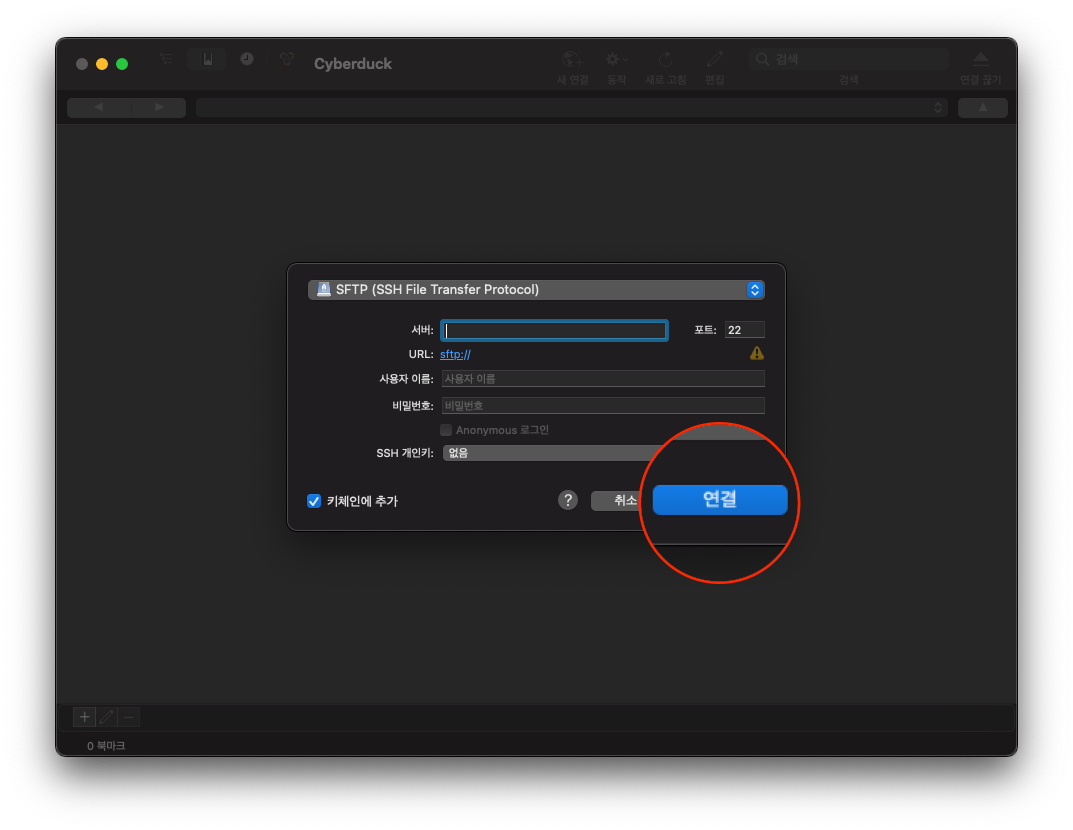Click the 비밀번호 password field
Screen dimensions: 1073x830
coord(603,405)
